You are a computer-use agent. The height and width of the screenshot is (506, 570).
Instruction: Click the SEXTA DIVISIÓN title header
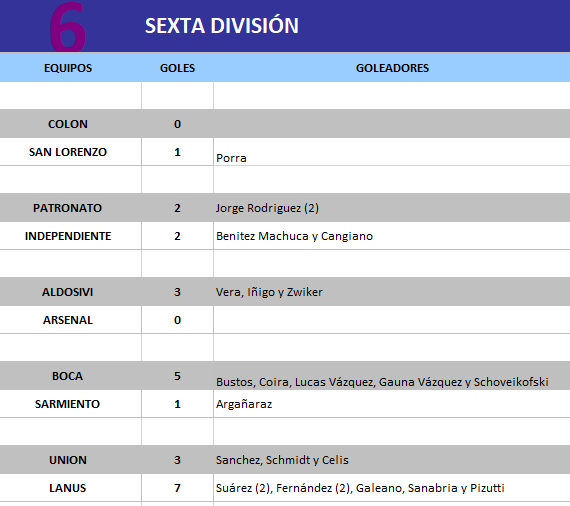222,26
